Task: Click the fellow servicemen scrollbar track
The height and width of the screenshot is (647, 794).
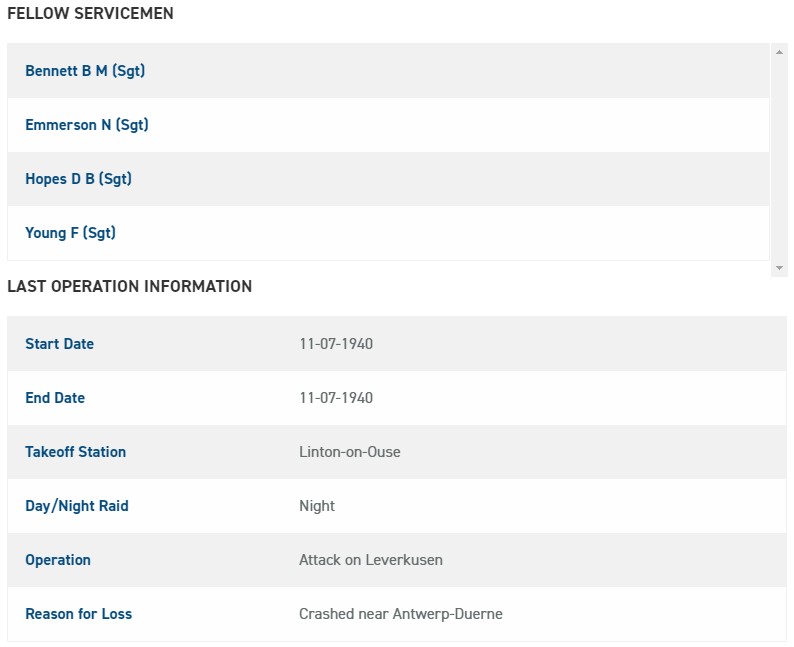Action: (780, 160)
